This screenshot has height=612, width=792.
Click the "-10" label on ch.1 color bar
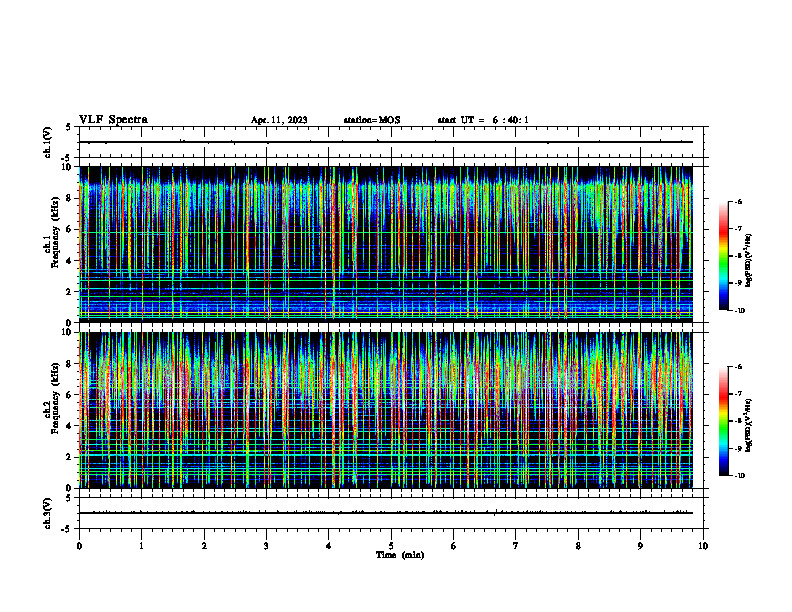[739, 311]
